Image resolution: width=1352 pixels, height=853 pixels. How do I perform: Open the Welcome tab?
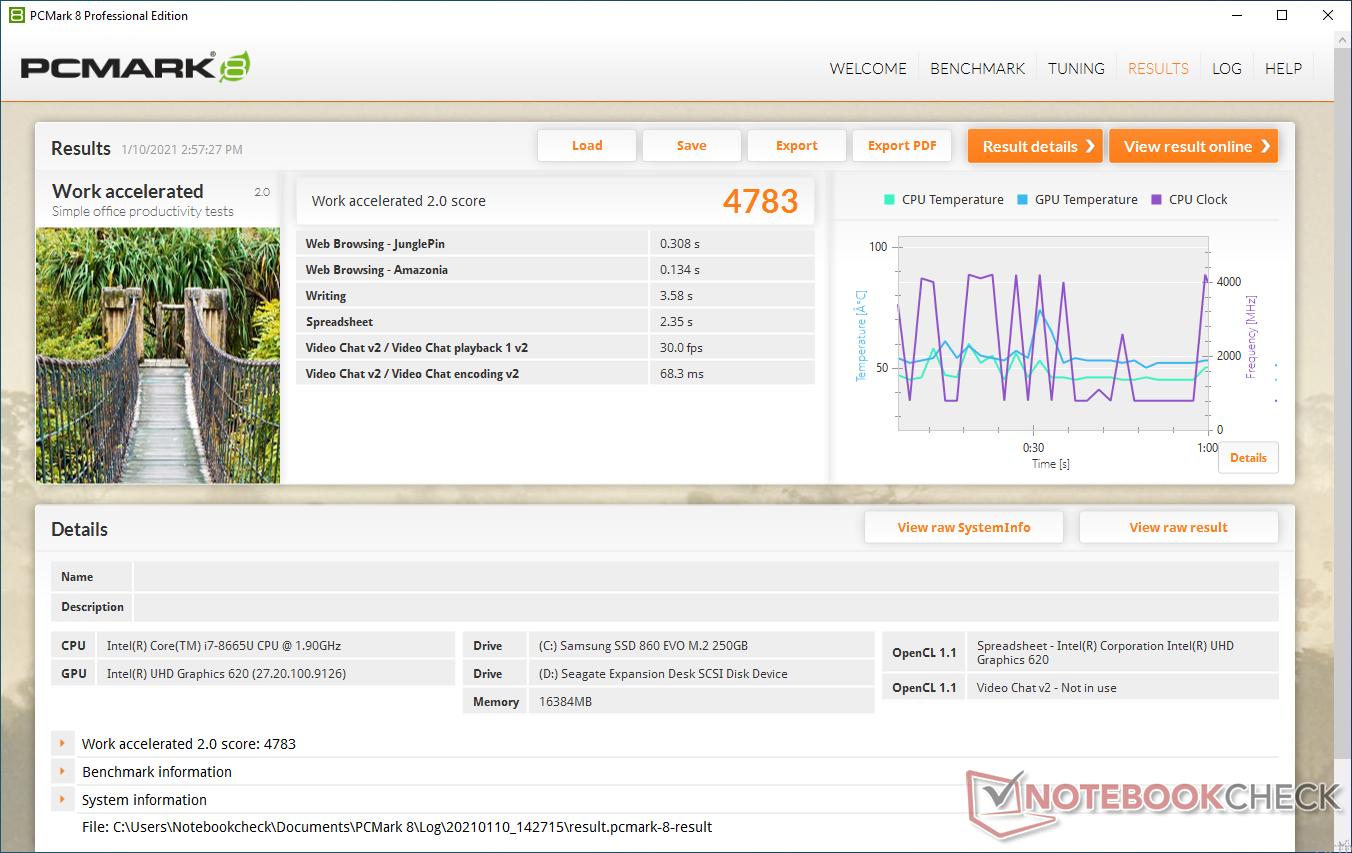pos(868,69)
